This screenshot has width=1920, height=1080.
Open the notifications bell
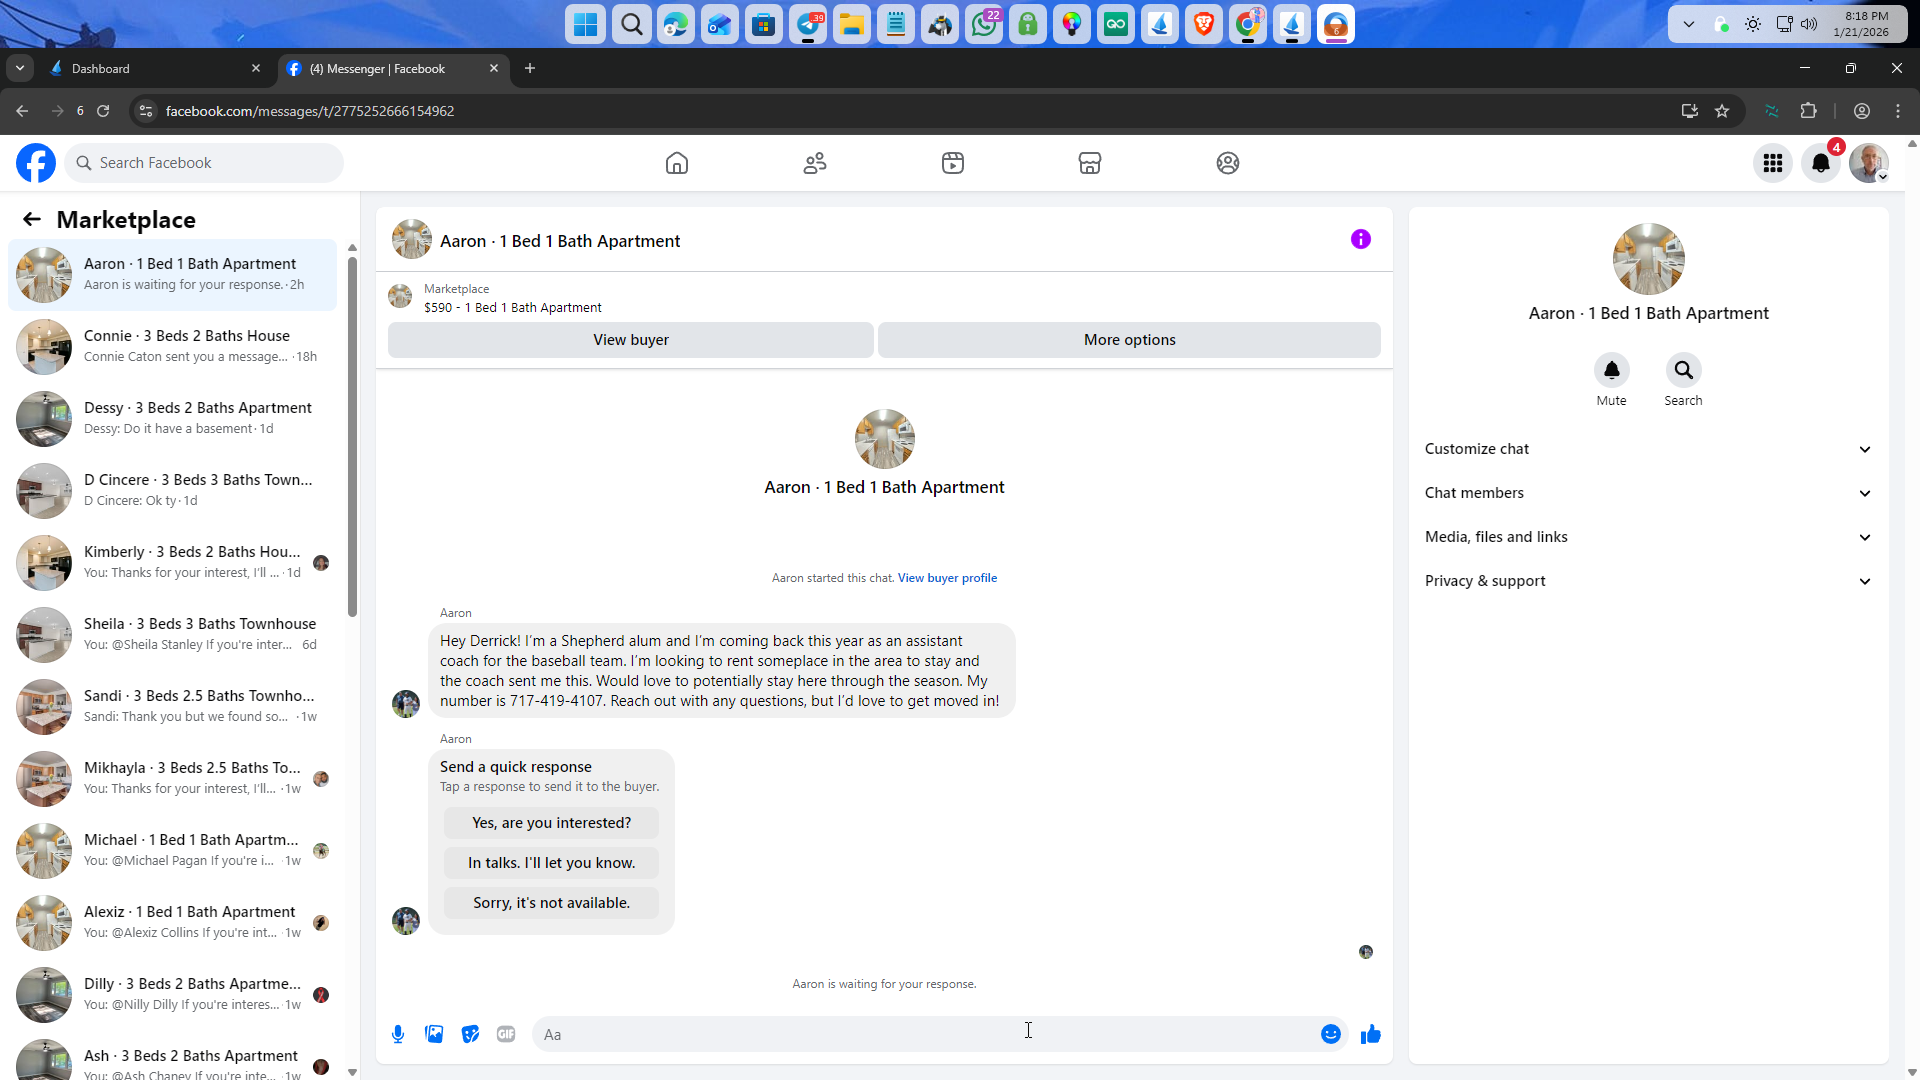click(1820, 163)
